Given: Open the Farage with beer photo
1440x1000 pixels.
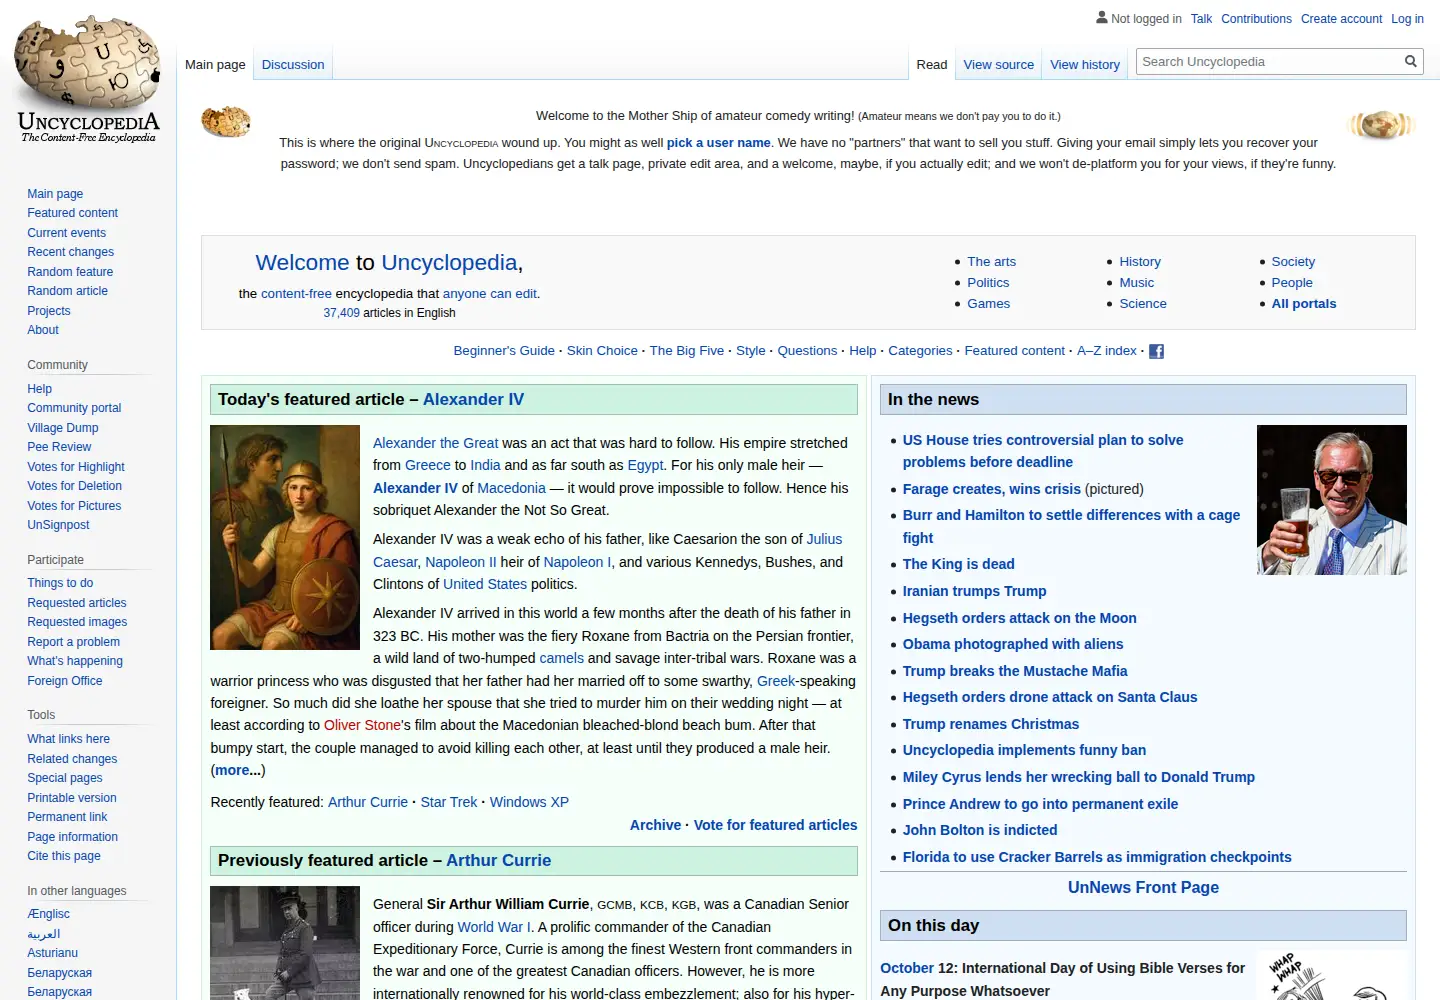Looking at the screenshot, I should [x=1332, y=500].
